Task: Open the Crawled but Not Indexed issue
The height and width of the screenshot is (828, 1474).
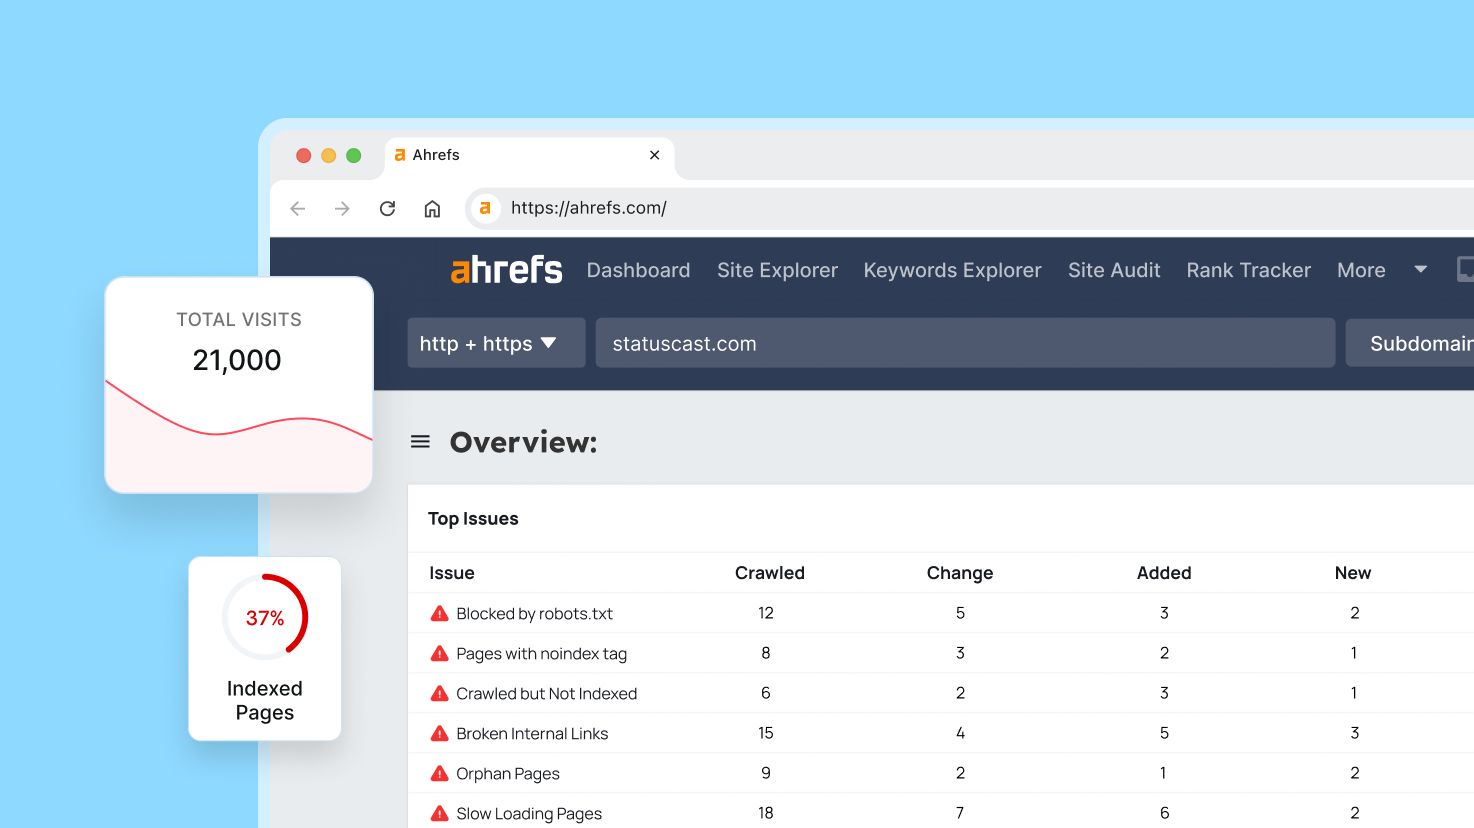Action: (x=546, y=694)
